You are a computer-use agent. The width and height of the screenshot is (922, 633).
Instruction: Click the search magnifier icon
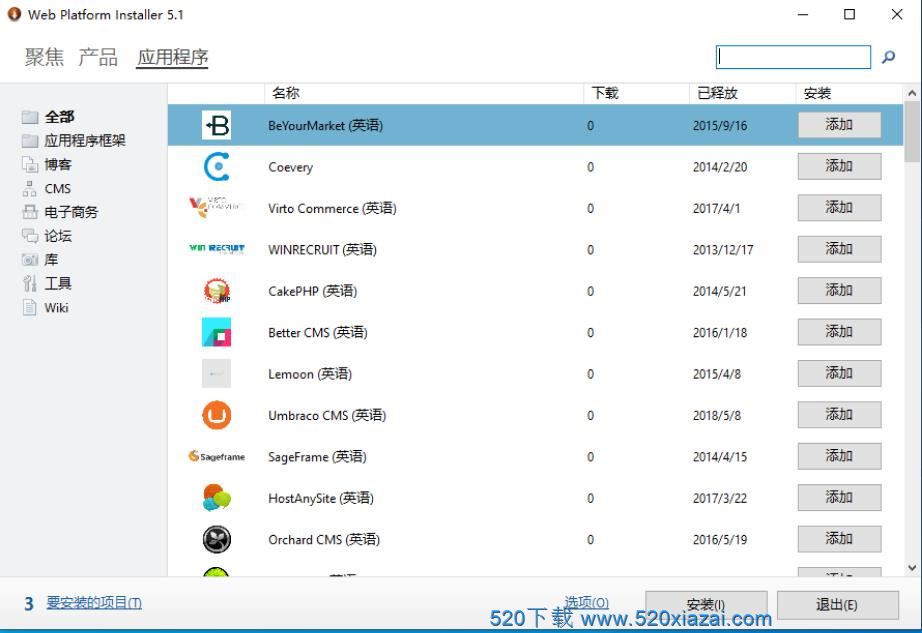888,57
